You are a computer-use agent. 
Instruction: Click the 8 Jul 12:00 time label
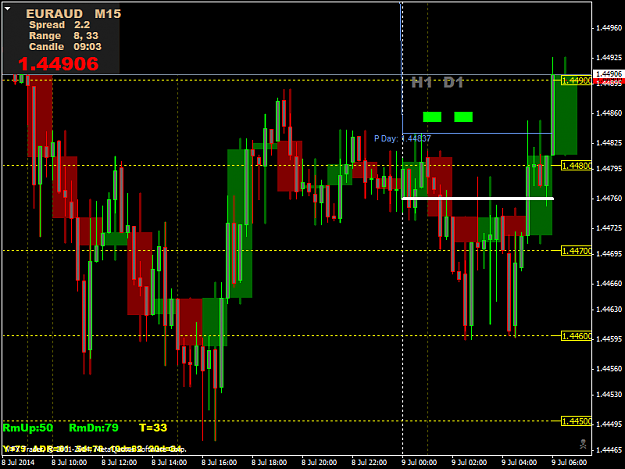click(x=119, y=462)
